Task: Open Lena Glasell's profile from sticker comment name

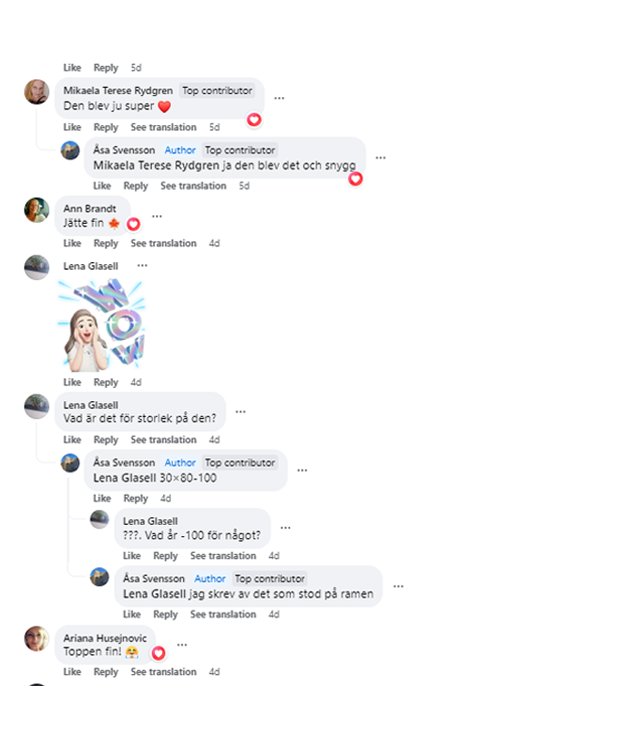Action: (x=90, y=266)
